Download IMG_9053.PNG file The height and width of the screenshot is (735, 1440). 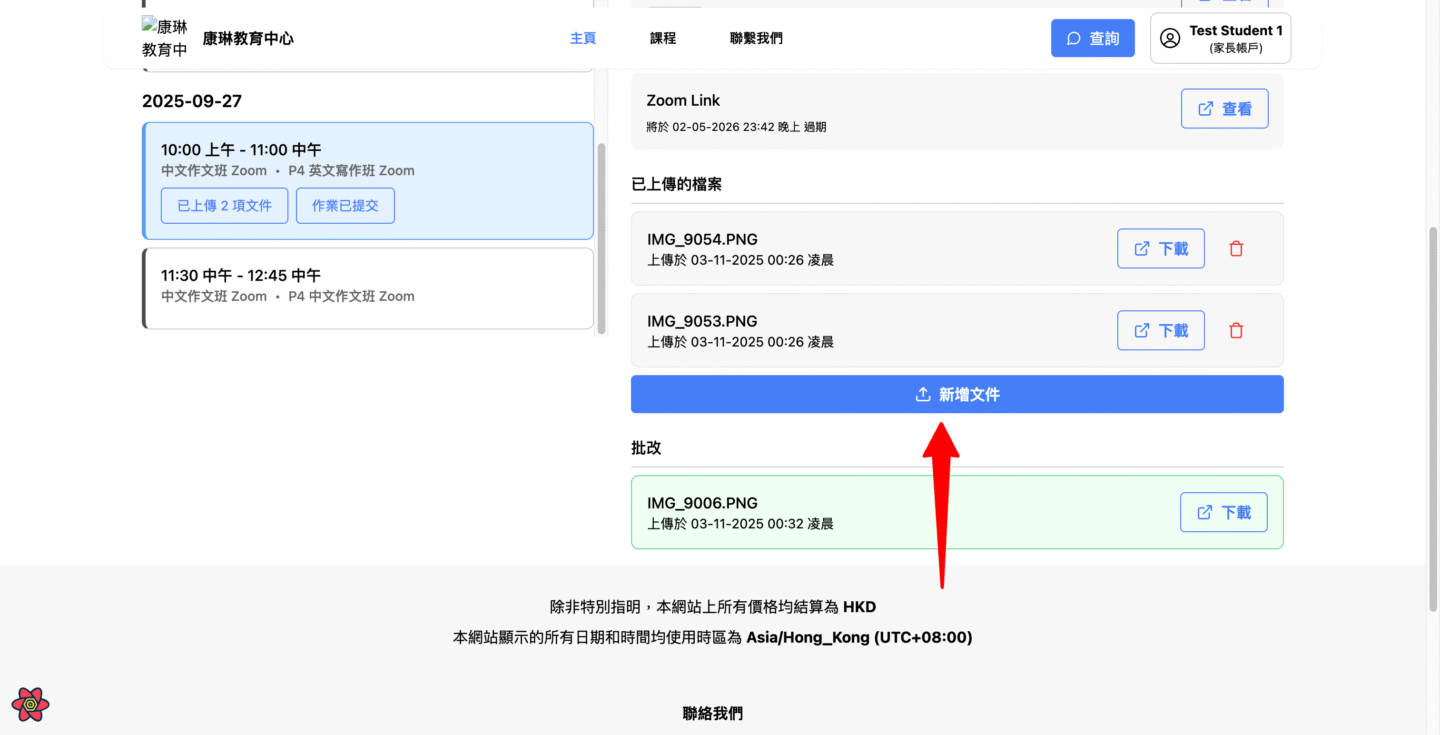(x=1160, y=331)
